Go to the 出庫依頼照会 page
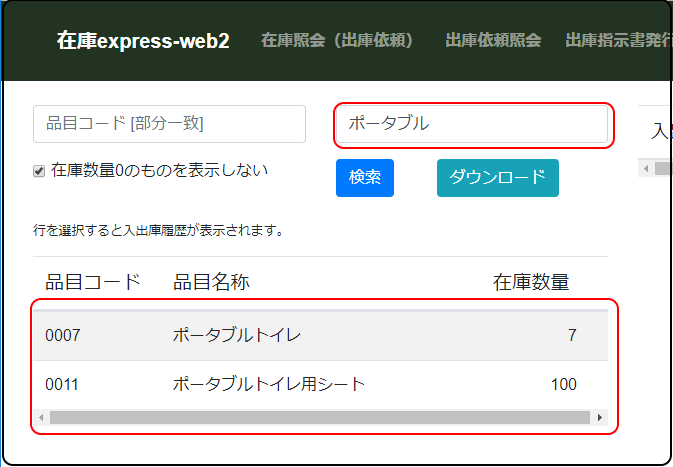The width and height of the screenshot is (673, 467). point(493,41)
